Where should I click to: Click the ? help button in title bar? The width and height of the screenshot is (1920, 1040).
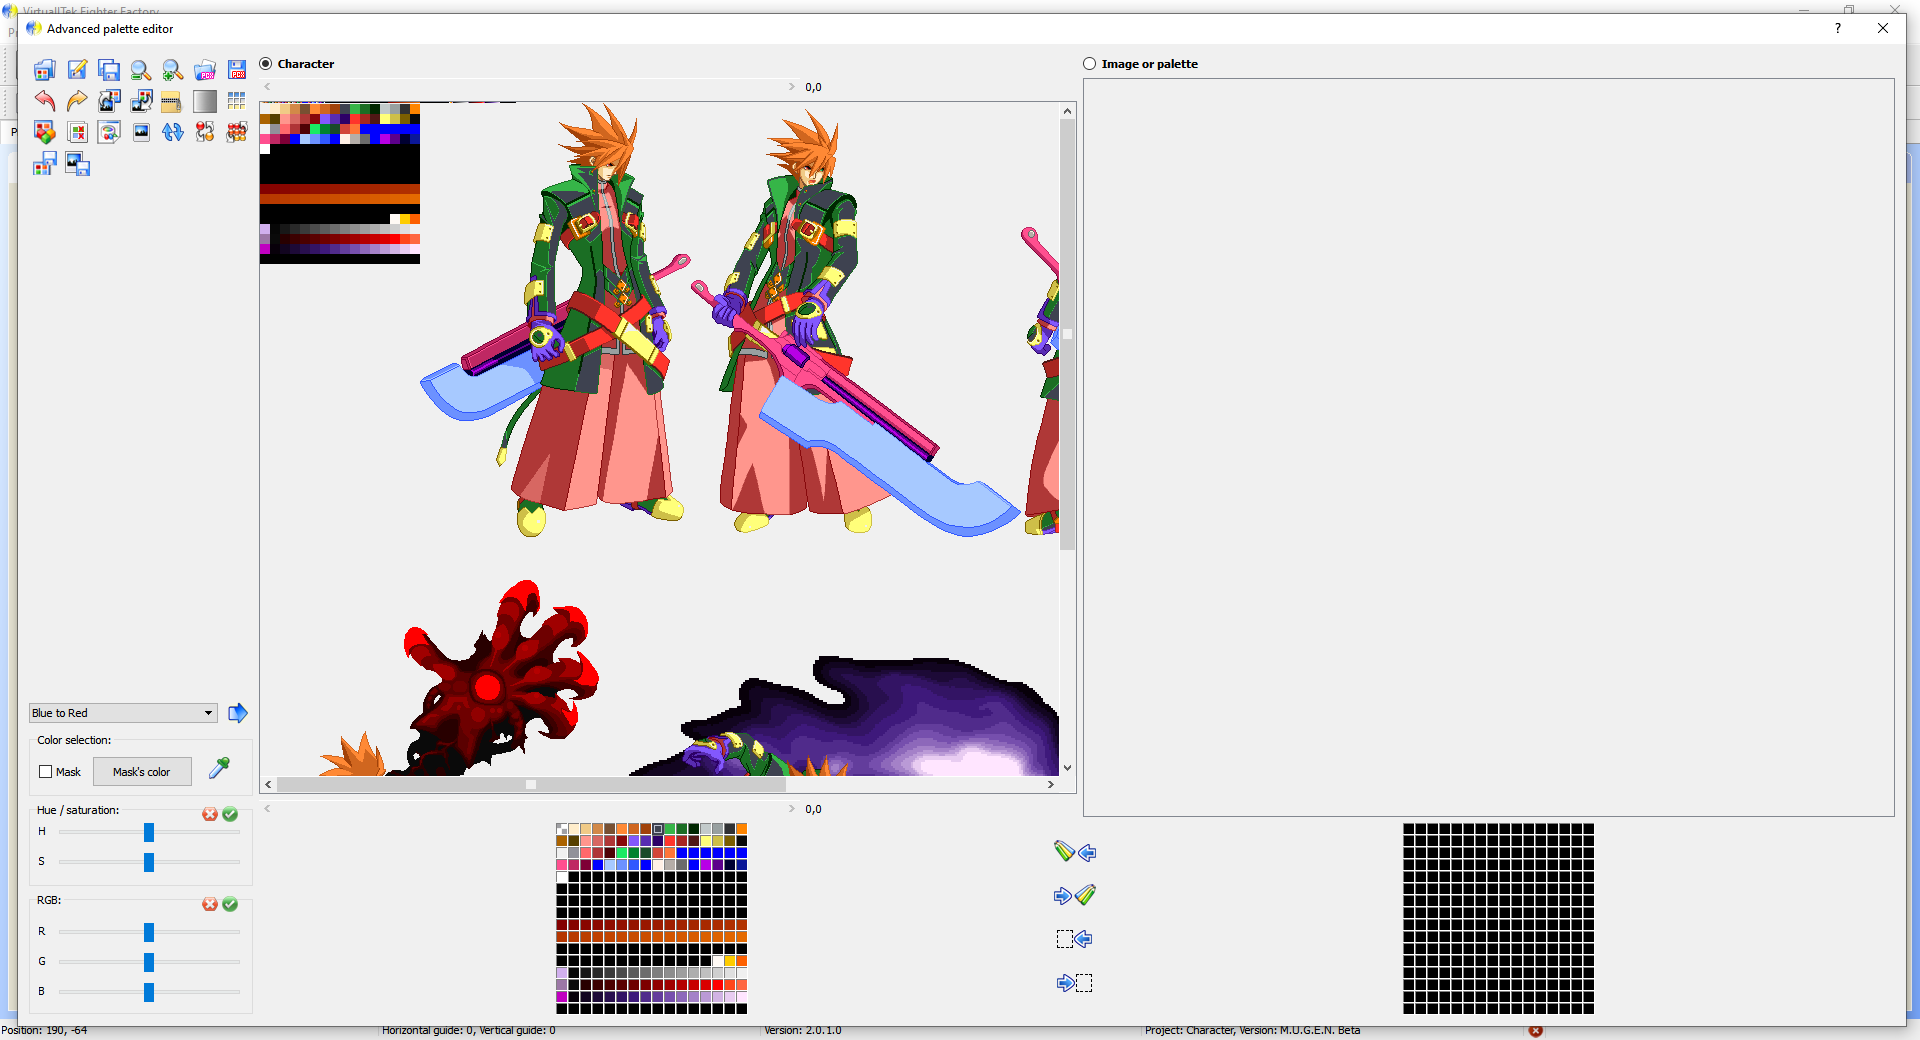point(1838,28)
